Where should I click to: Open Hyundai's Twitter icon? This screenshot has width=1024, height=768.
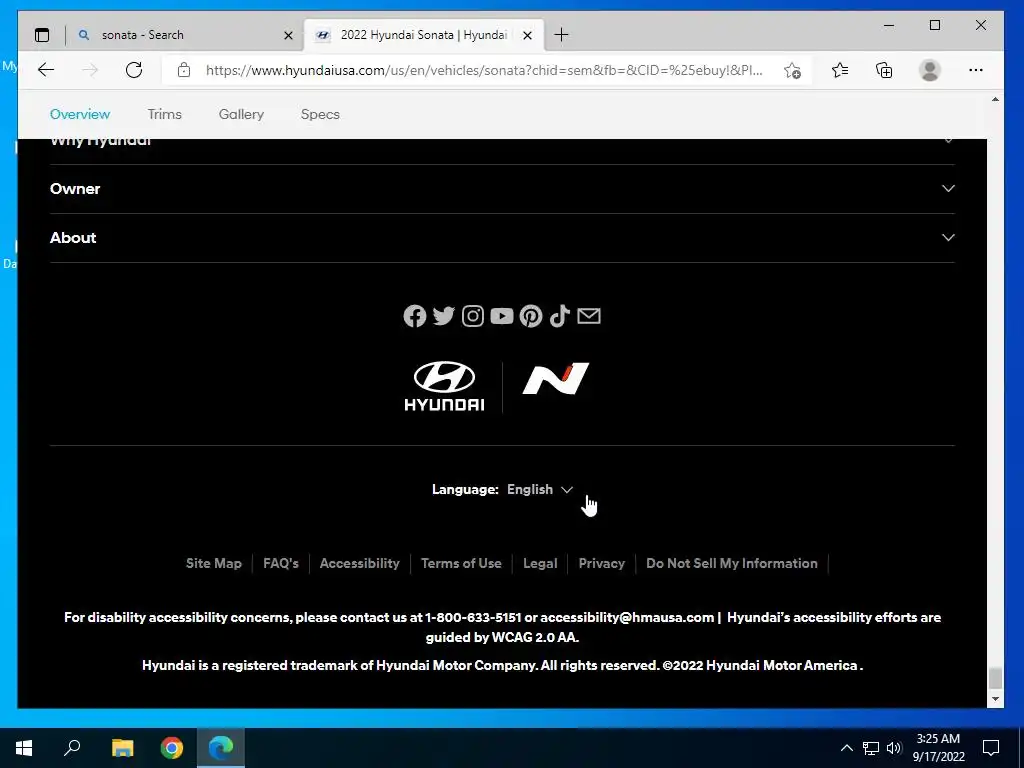click(443, 316)
